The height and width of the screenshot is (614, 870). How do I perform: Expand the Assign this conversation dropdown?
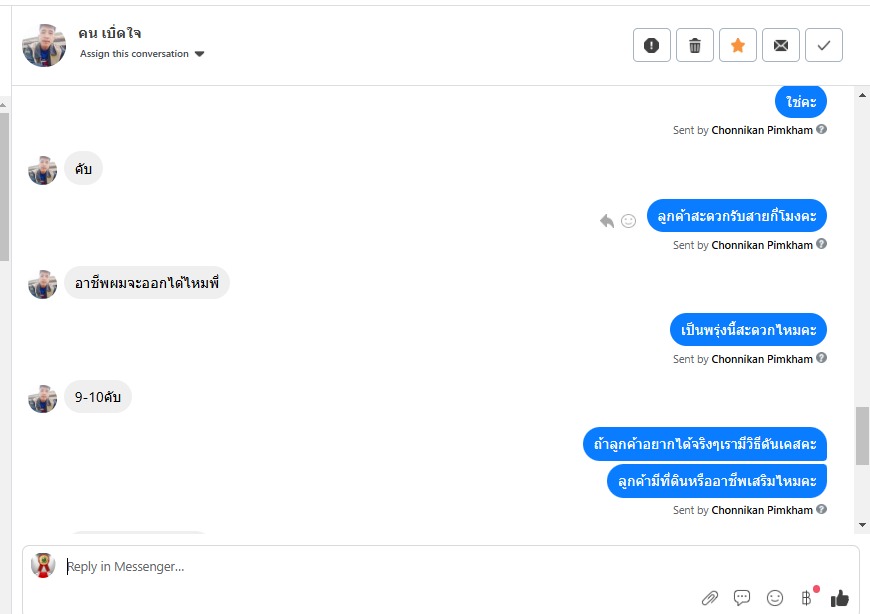pyautogui.click(x=142, y=54)
